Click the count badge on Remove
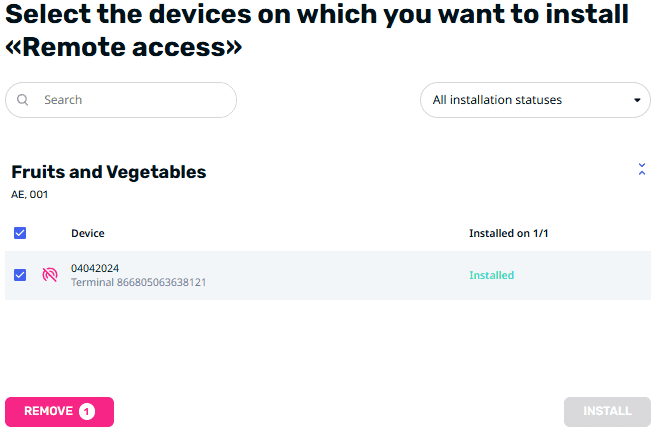Screen dimensions: 655x431 click(x=87, y=411)
